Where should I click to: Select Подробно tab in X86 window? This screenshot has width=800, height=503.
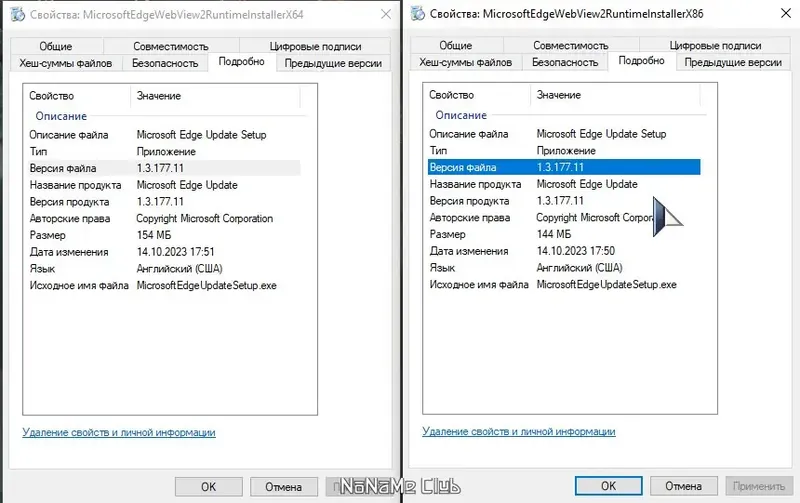[641, 61]
